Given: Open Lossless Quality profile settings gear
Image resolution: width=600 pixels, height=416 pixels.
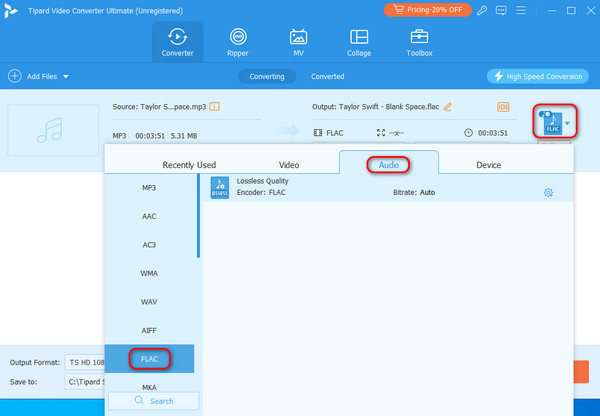Looking at the screenshot, I should coord(548,193).
